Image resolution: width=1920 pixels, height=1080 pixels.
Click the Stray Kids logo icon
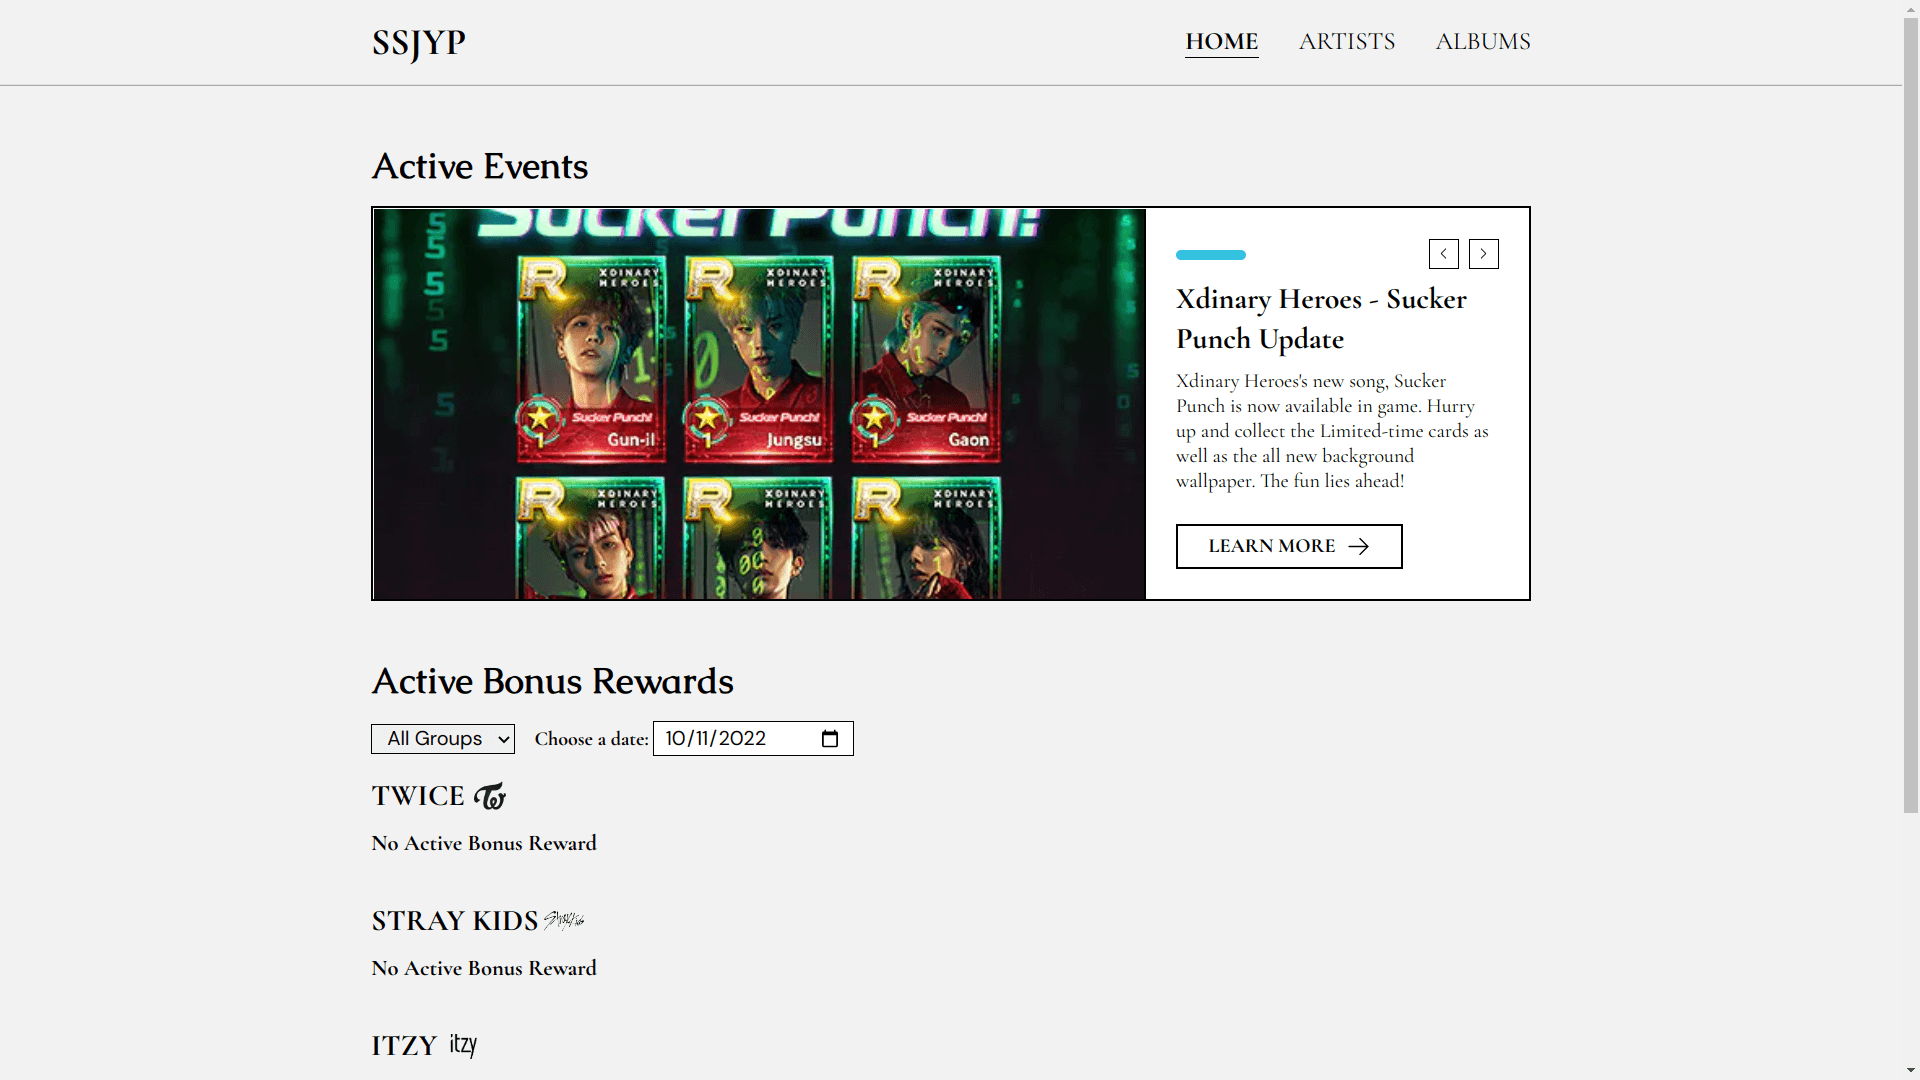pos(564,920)
